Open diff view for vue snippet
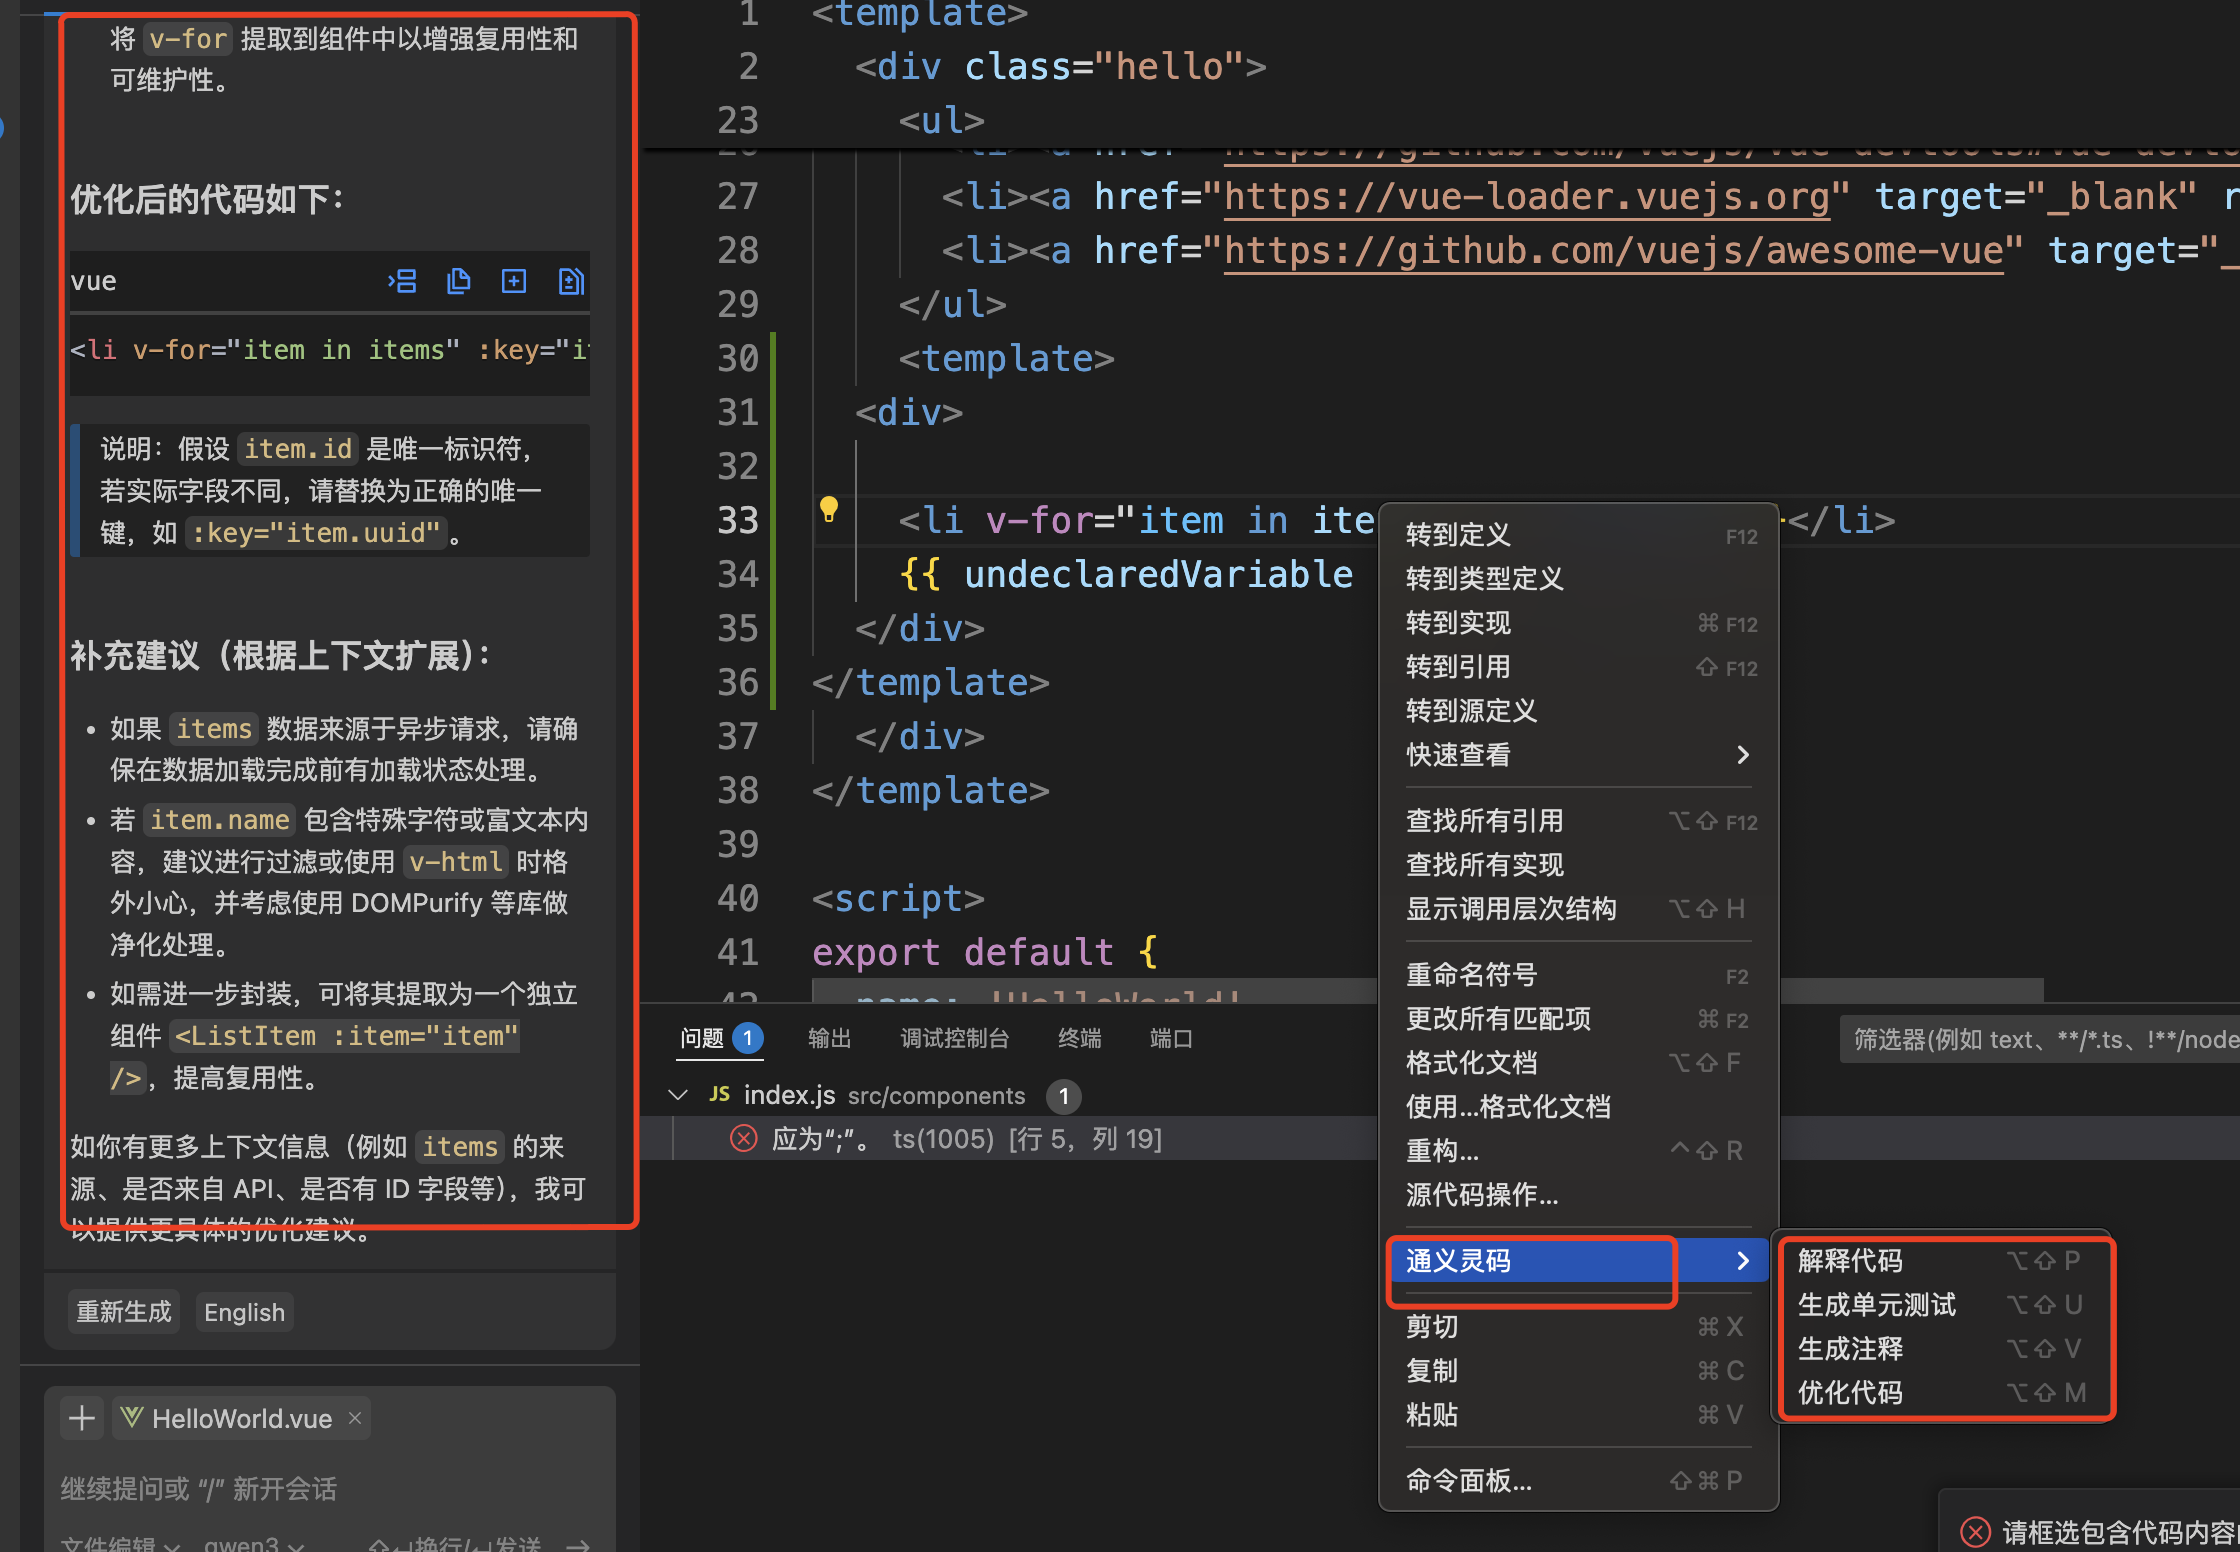Viewport: 2240px width, 1552px height. (570, 281)
